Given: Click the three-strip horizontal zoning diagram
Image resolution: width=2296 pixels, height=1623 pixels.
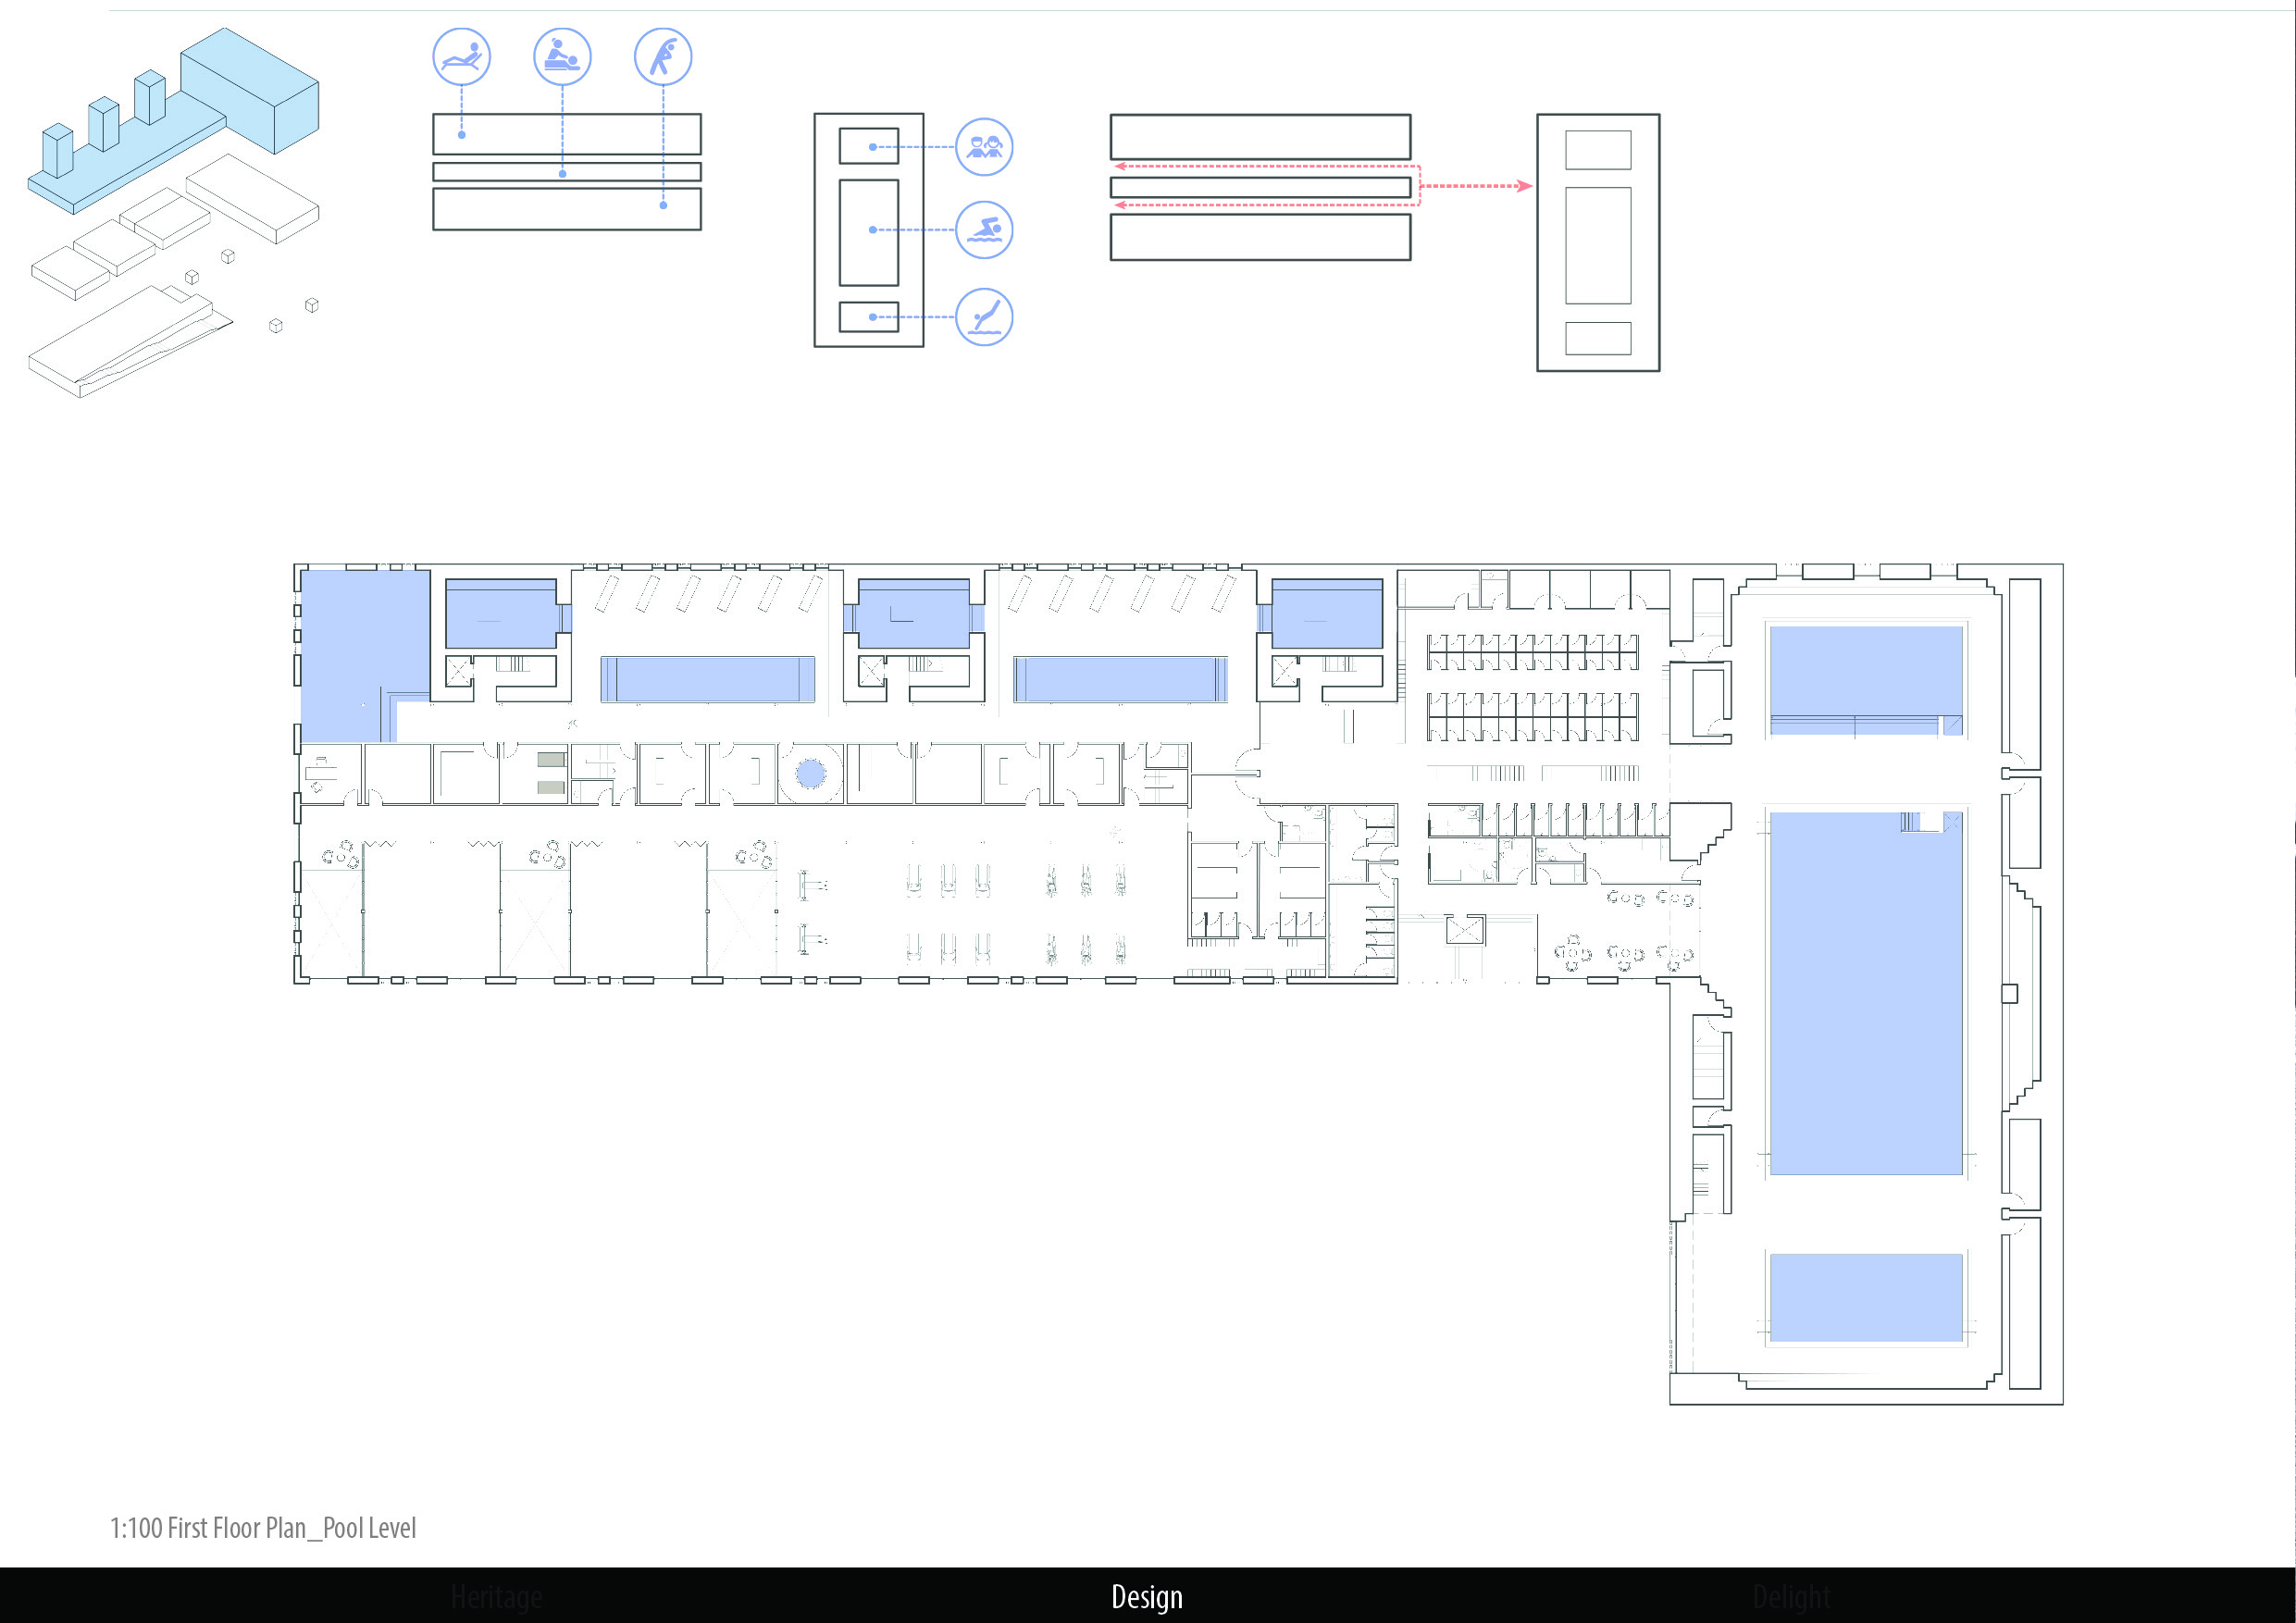Looking at the screenshot, I should pyautogui.click(x=567, y=172).
